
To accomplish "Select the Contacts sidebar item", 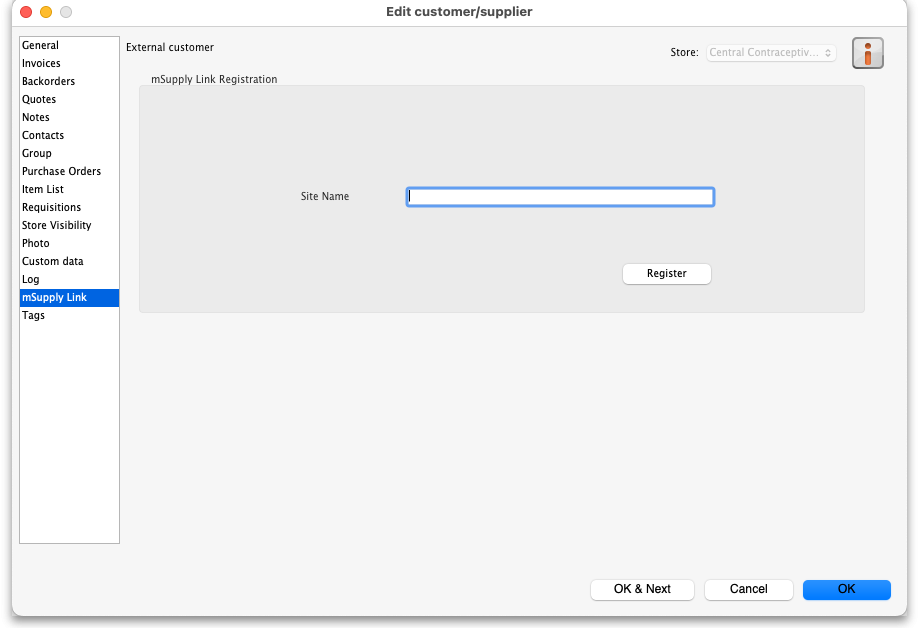I will click(43, 135).
